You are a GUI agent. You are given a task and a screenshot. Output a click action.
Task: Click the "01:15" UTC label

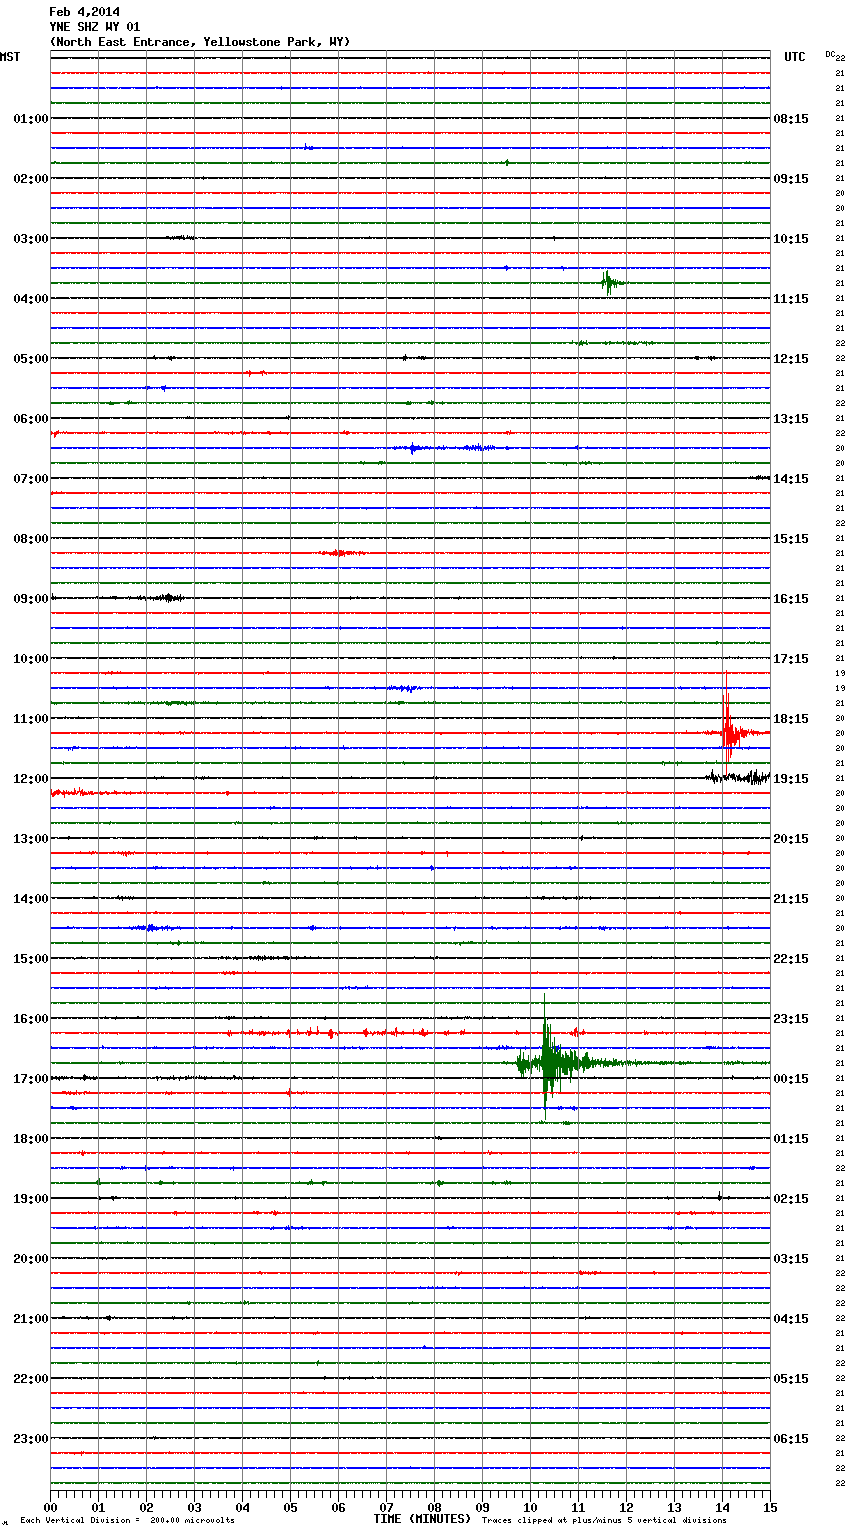pyautogui.click(x=791, y=1139)
